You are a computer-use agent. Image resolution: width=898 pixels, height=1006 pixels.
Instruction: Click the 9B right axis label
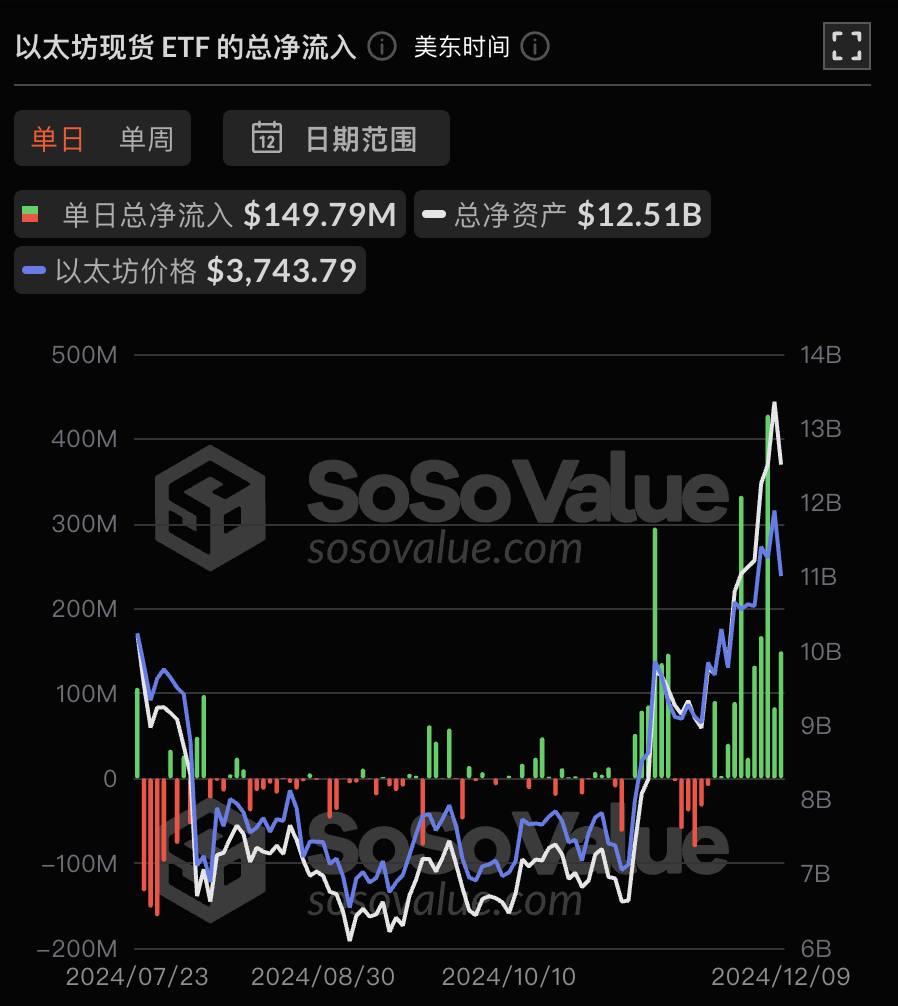point(816,726)
